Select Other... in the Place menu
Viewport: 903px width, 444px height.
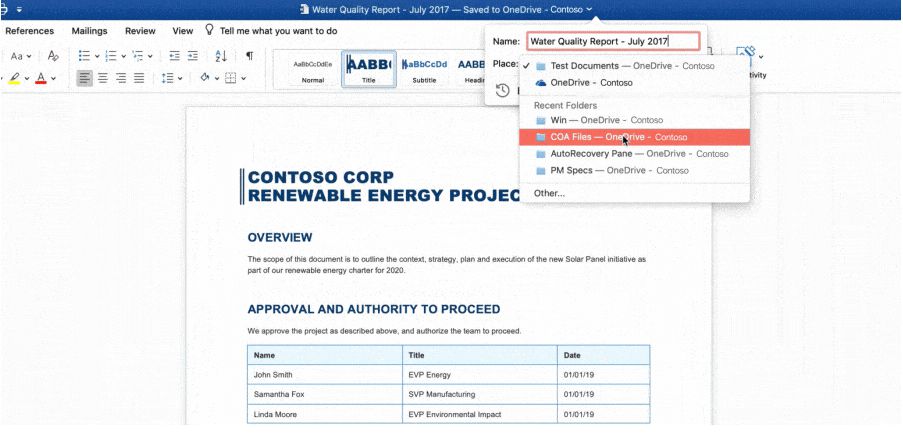click(x=635, y=193)
